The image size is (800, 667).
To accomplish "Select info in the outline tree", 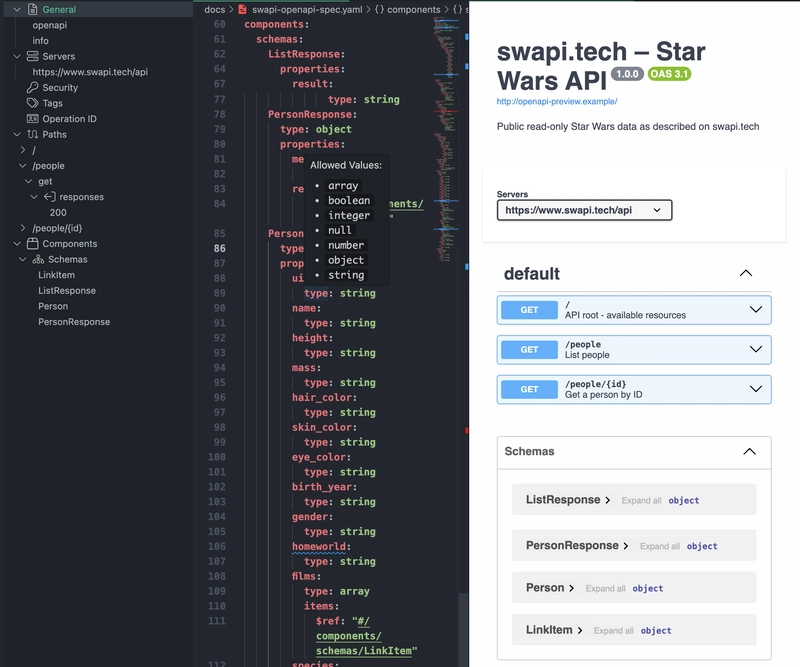I will pos(40,40).
